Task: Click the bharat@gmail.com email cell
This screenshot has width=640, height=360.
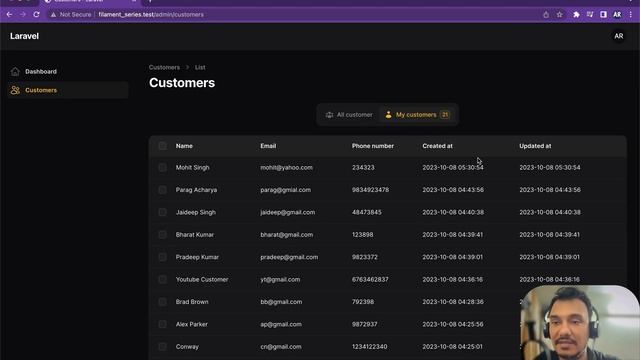Action: (287, 235)
